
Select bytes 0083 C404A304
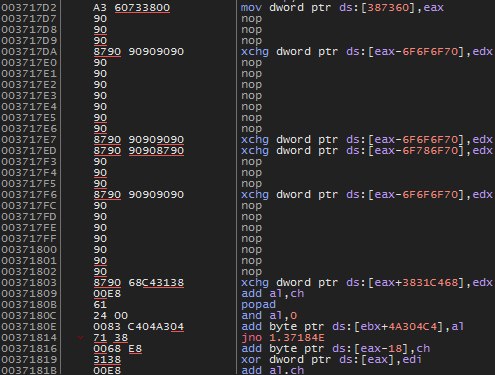tap(139, 327)
